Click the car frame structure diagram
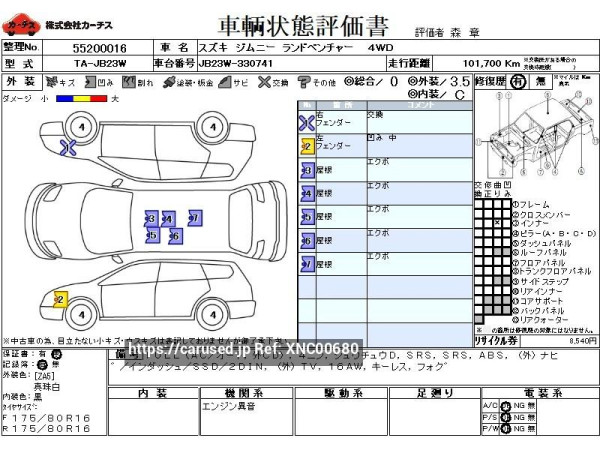The width and height of the screenshot is (600, 450). point(537,133)
